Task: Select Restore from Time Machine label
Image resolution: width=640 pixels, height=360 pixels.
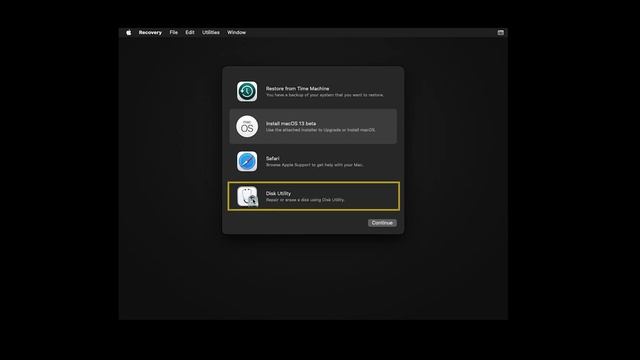Action: point(297,89)
